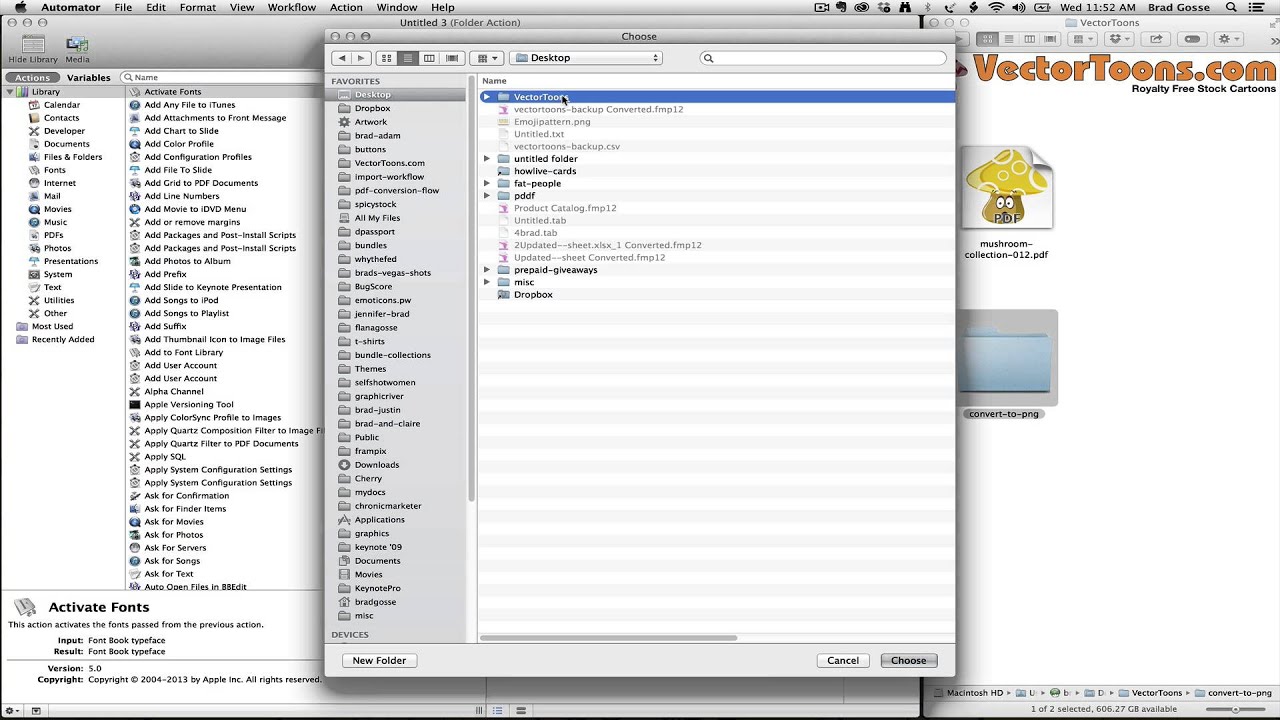Select Internet category in Library
1280x720 pixels.
coord(60,183)
